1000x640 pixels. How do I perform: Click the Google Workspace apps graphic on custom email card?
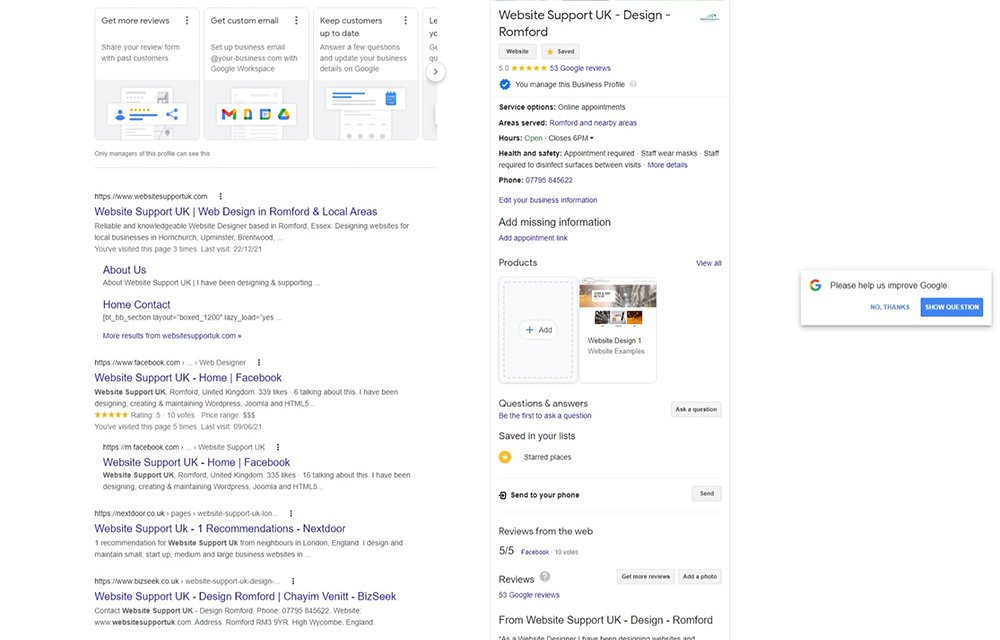pos(256,113)
